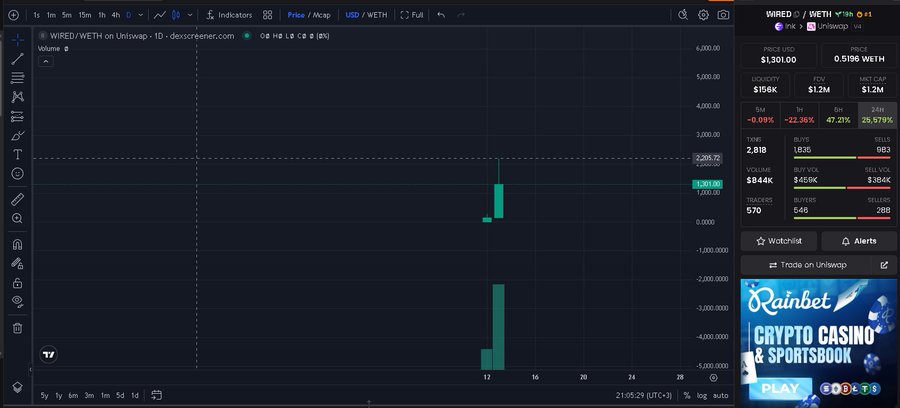Image resolution: width=900 pixels, height=408 pixels.
Task: Toggle auto scale mode
Action: pyautogui.click(x=720, y=395)
